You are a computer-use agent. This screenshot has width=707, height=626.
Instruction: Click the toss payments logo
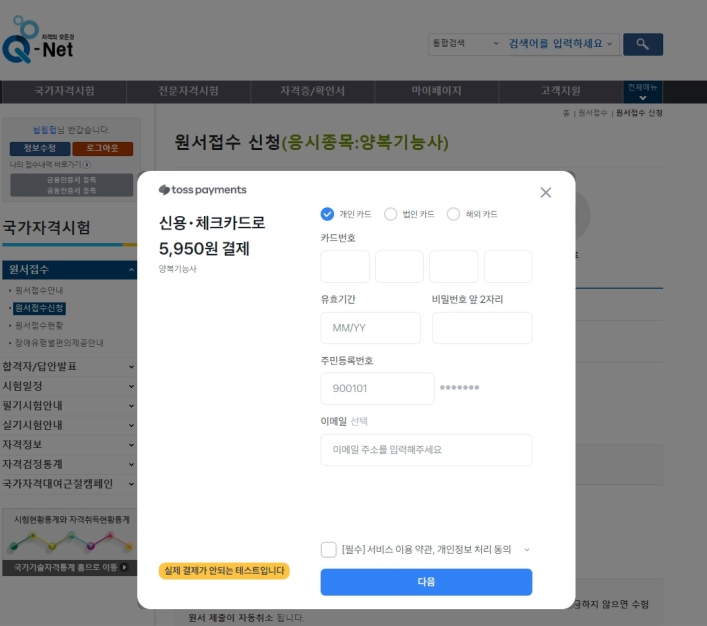(202, 190)
